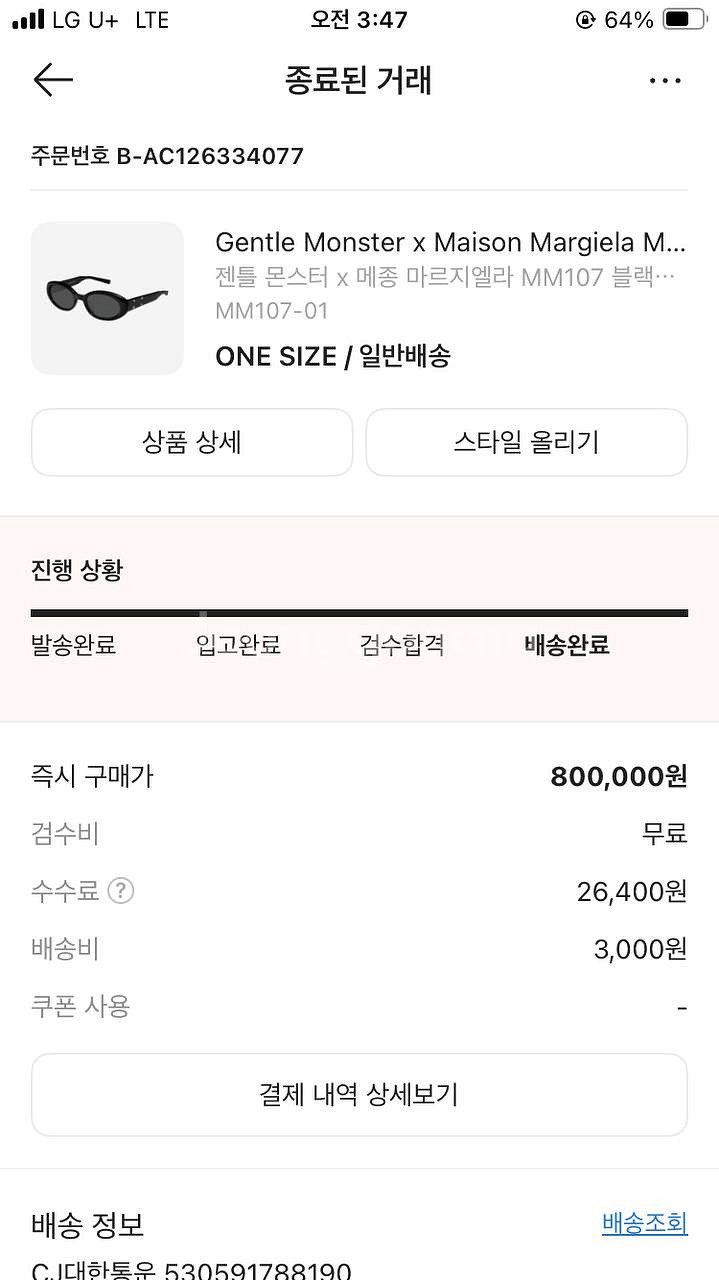Screen dimensions: 719x1280
Task: Tap the 배송조회 tracking link
Action: [x=644, y=1223]
